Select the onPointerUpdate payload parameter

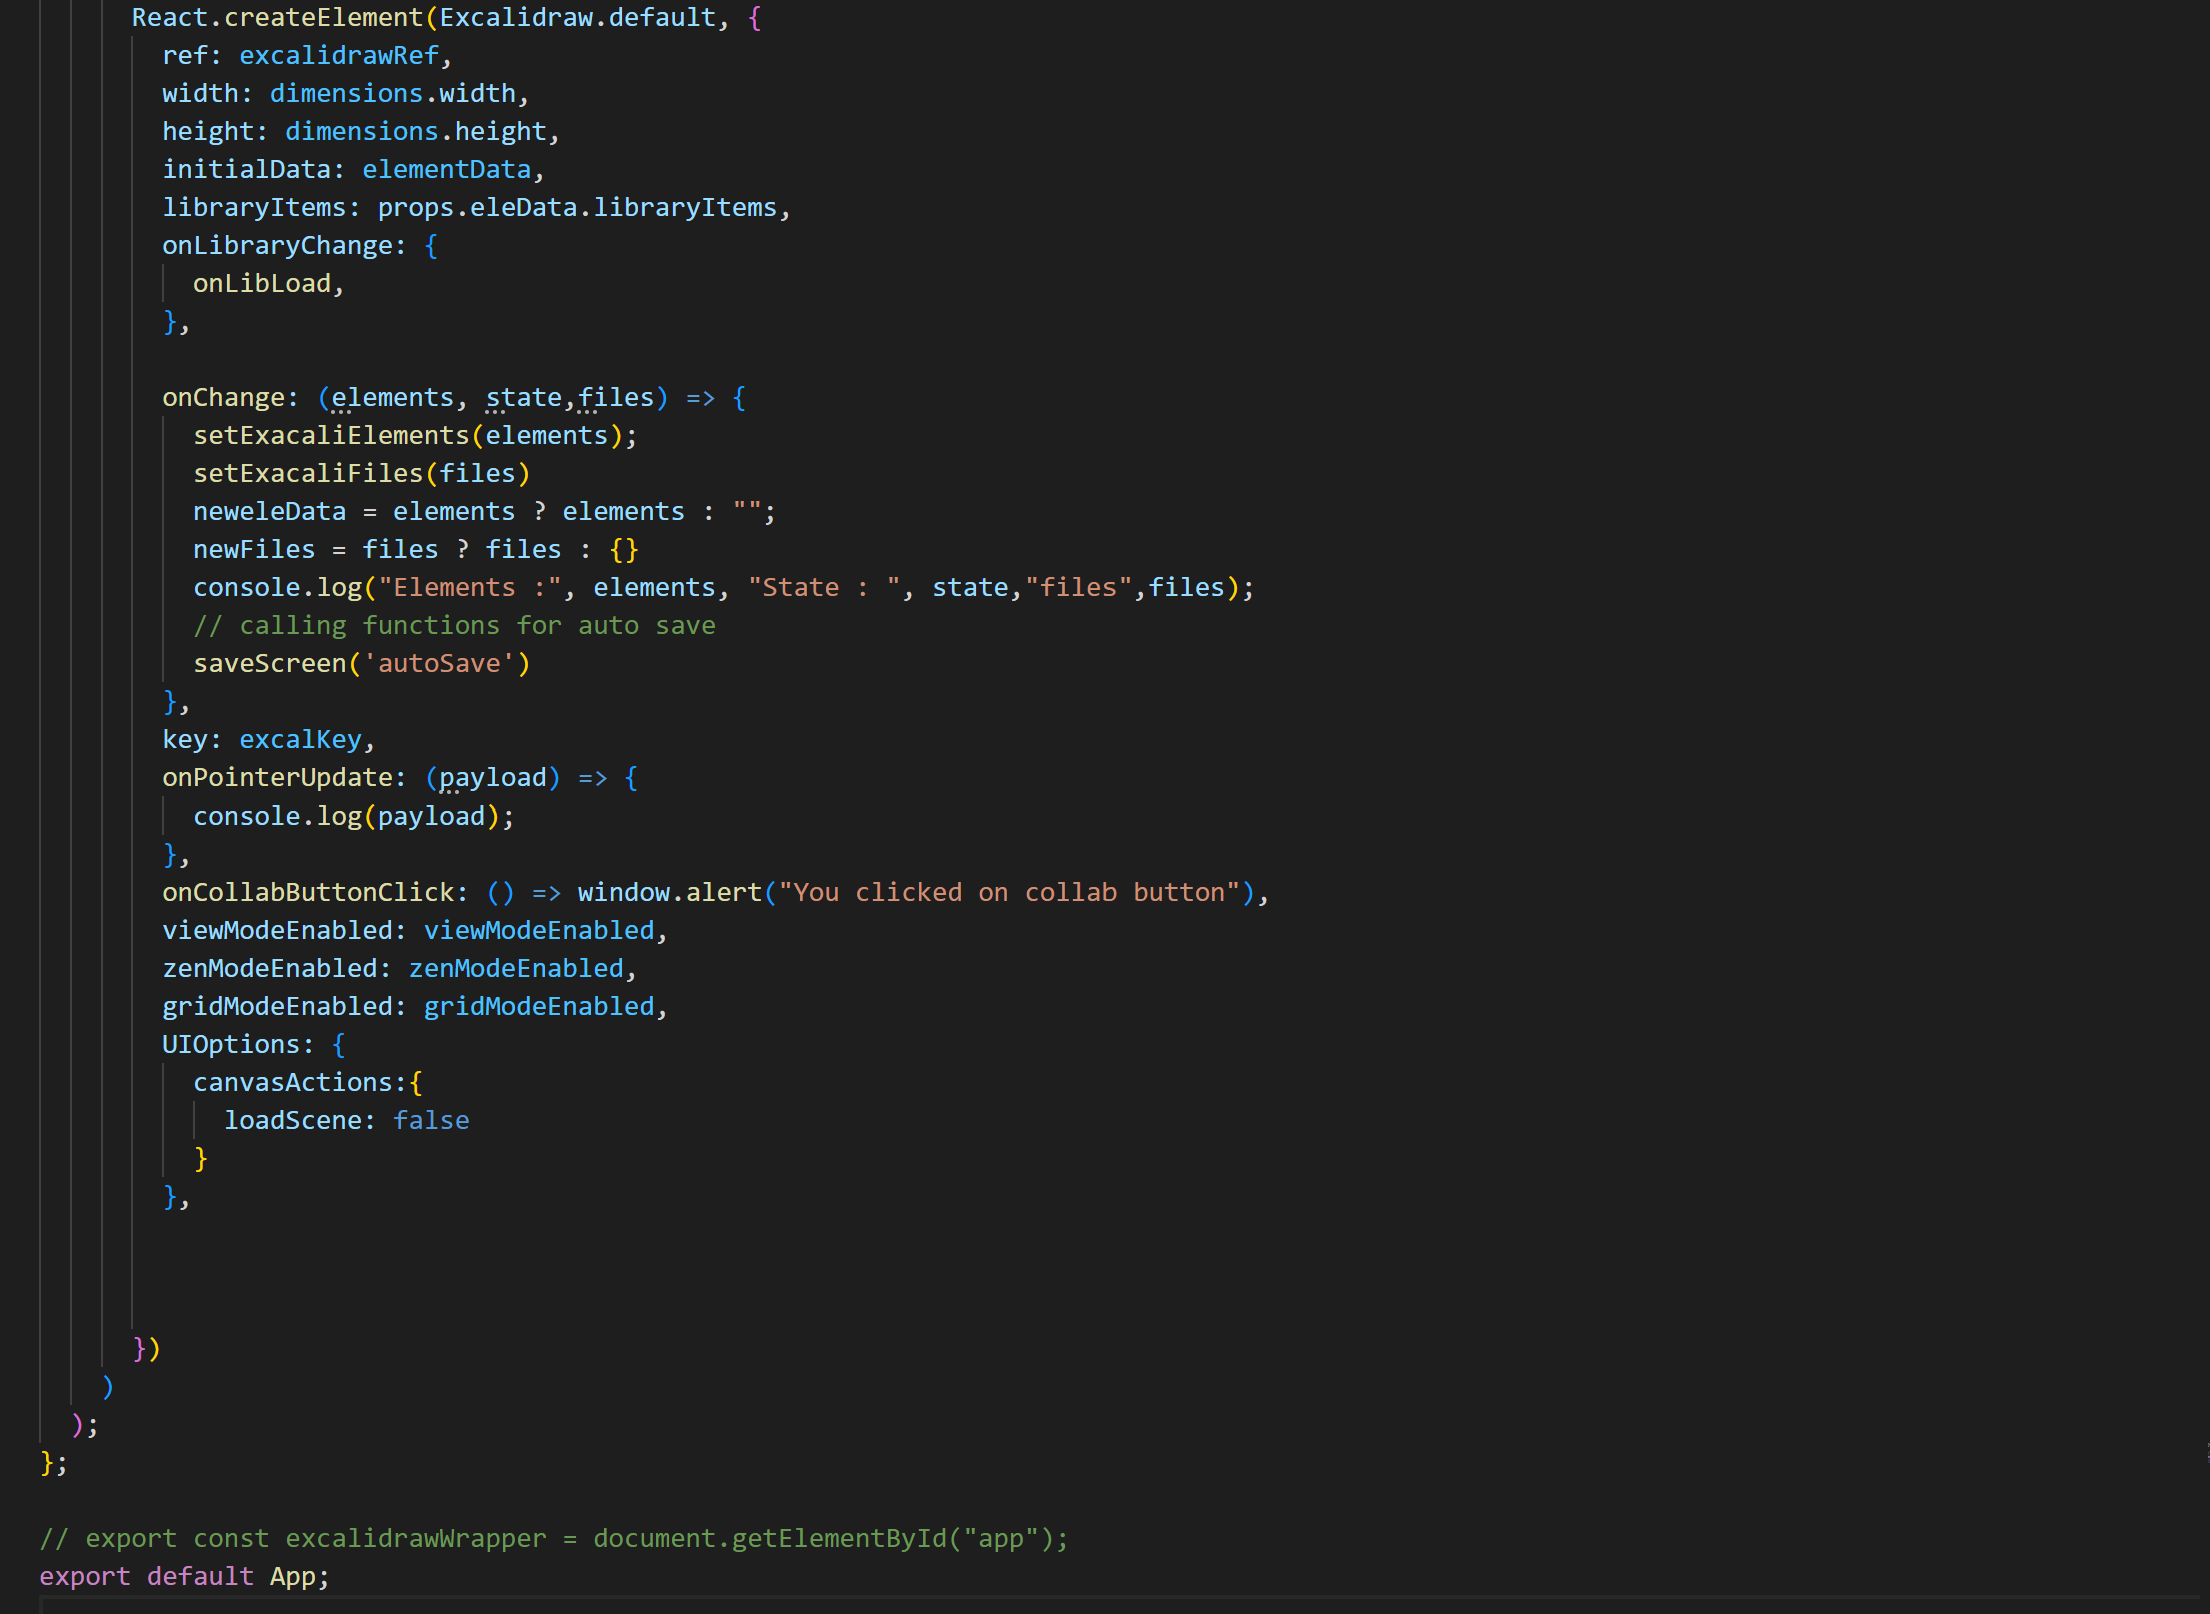pos(492,777)
